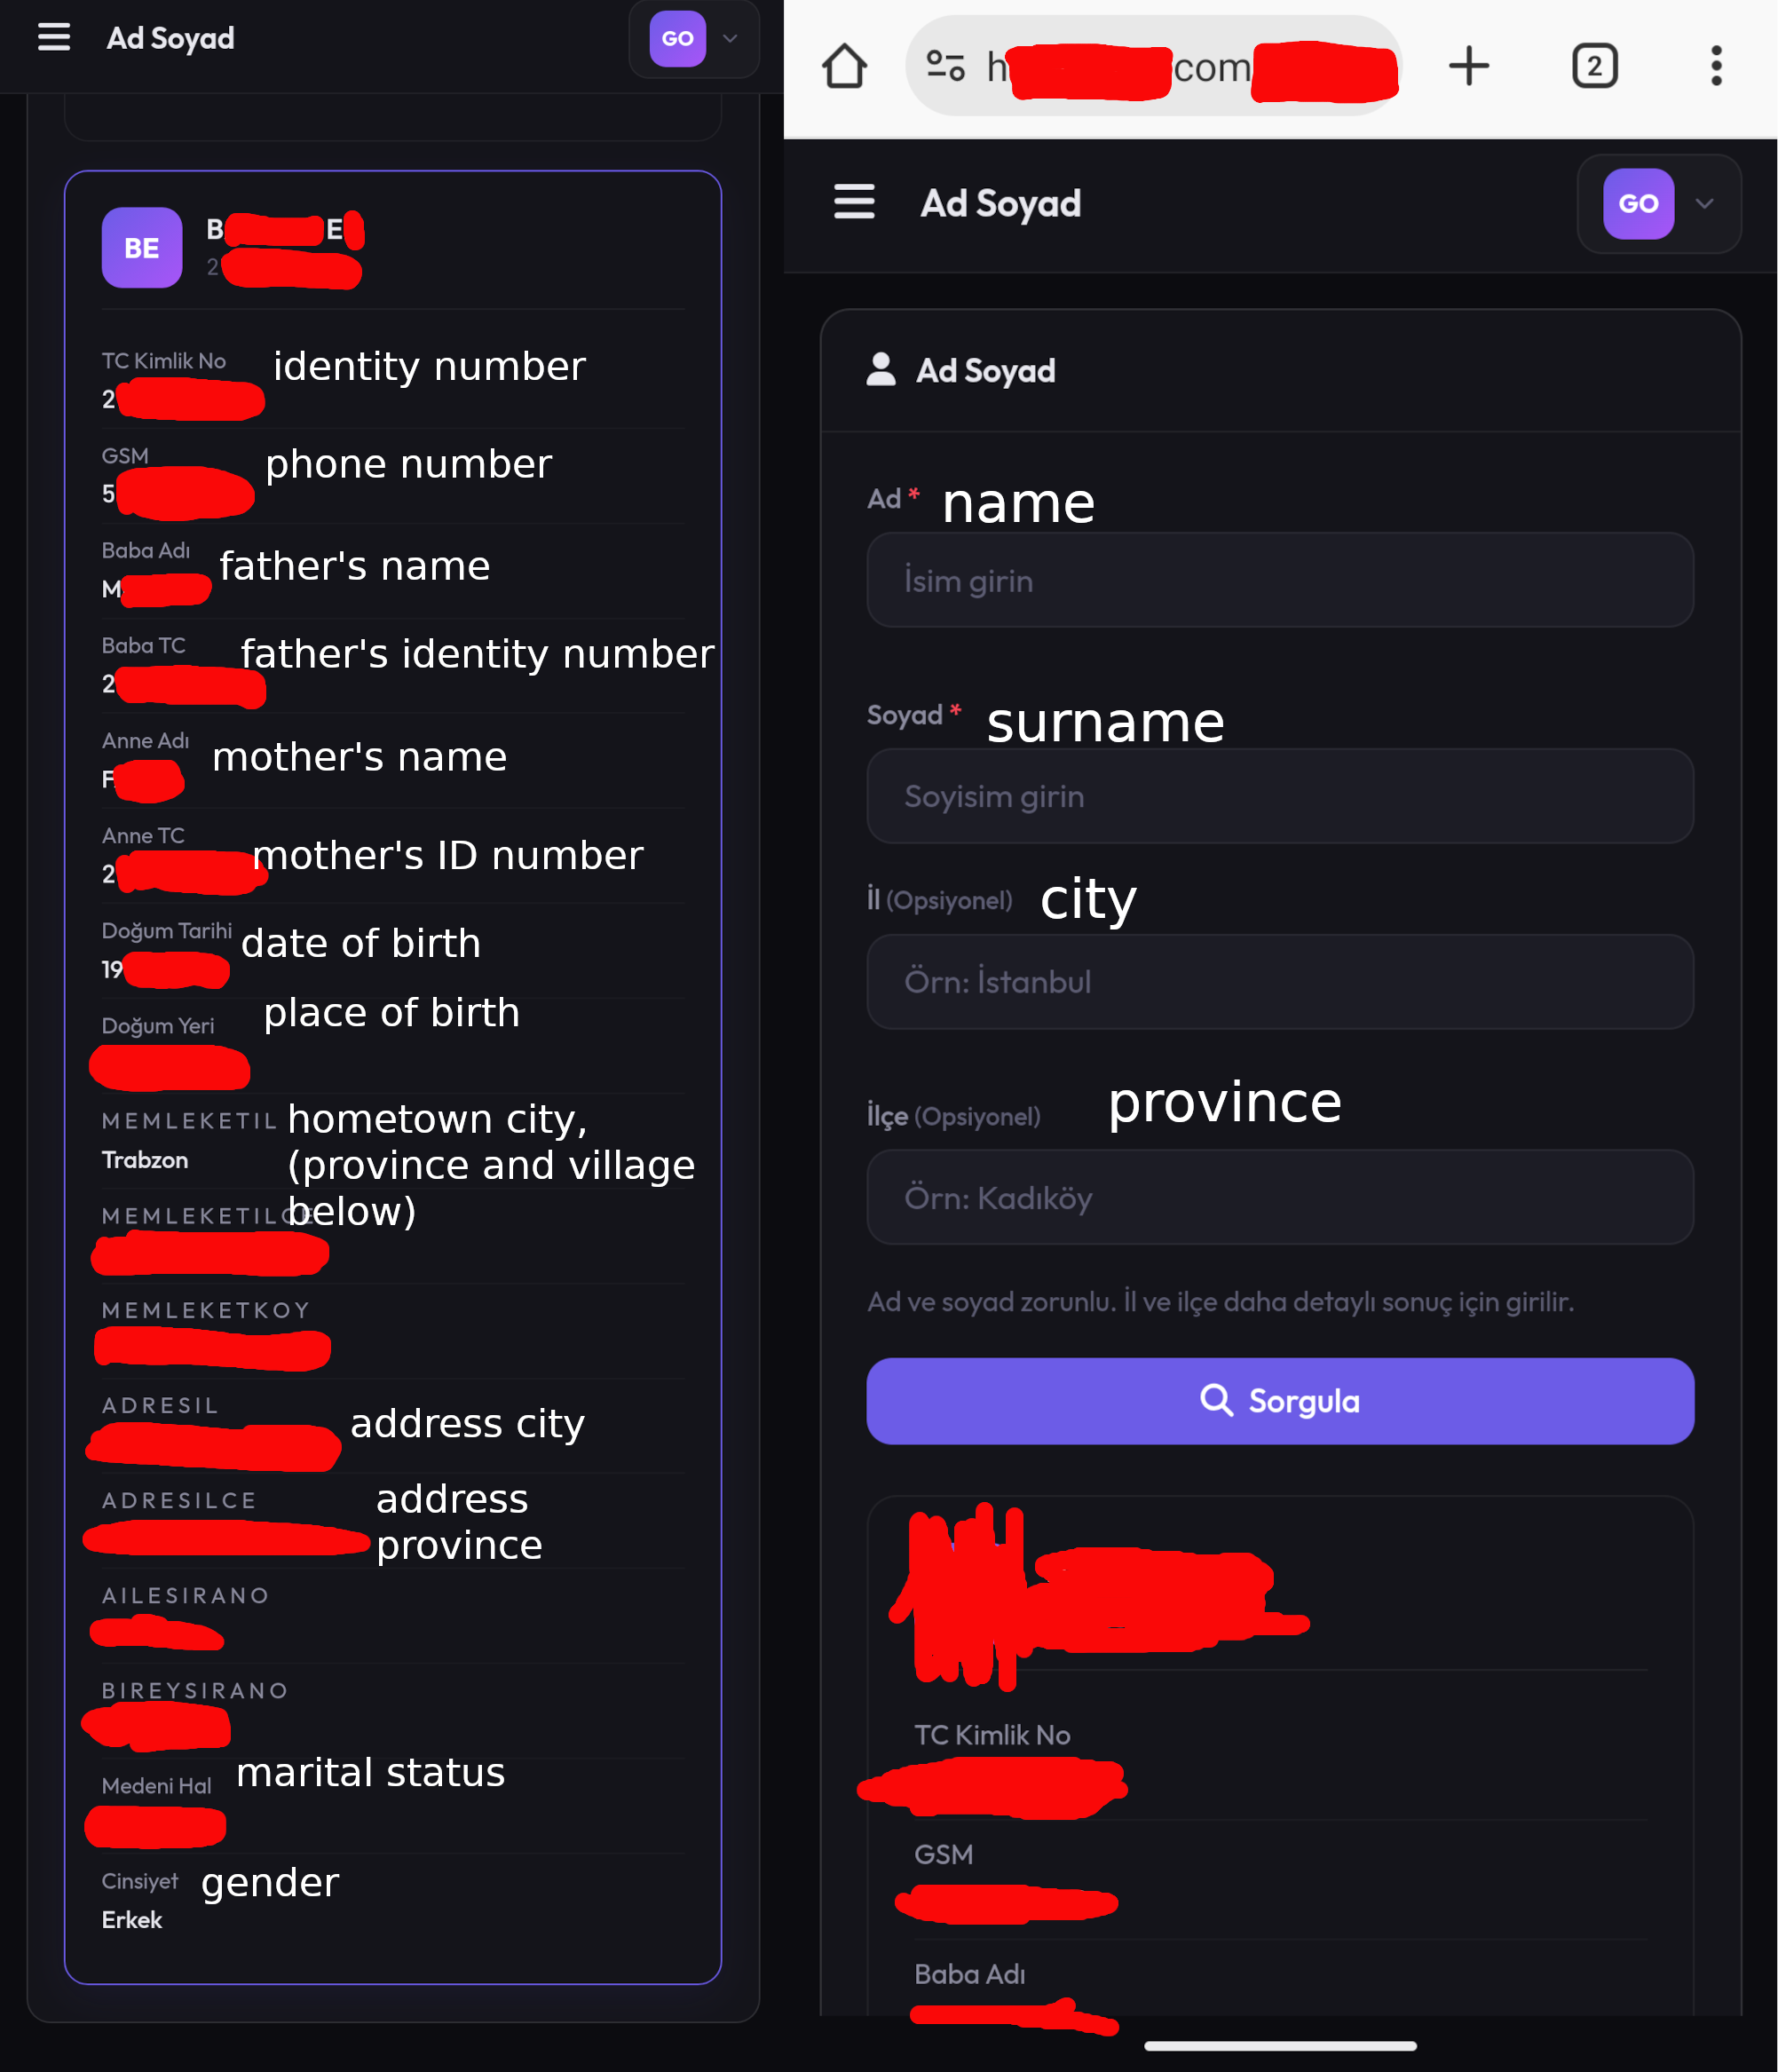This screenshot has height=2072, width=1778.
Task: Expand the account chevron above the BE result card
Action: point(730,39)
